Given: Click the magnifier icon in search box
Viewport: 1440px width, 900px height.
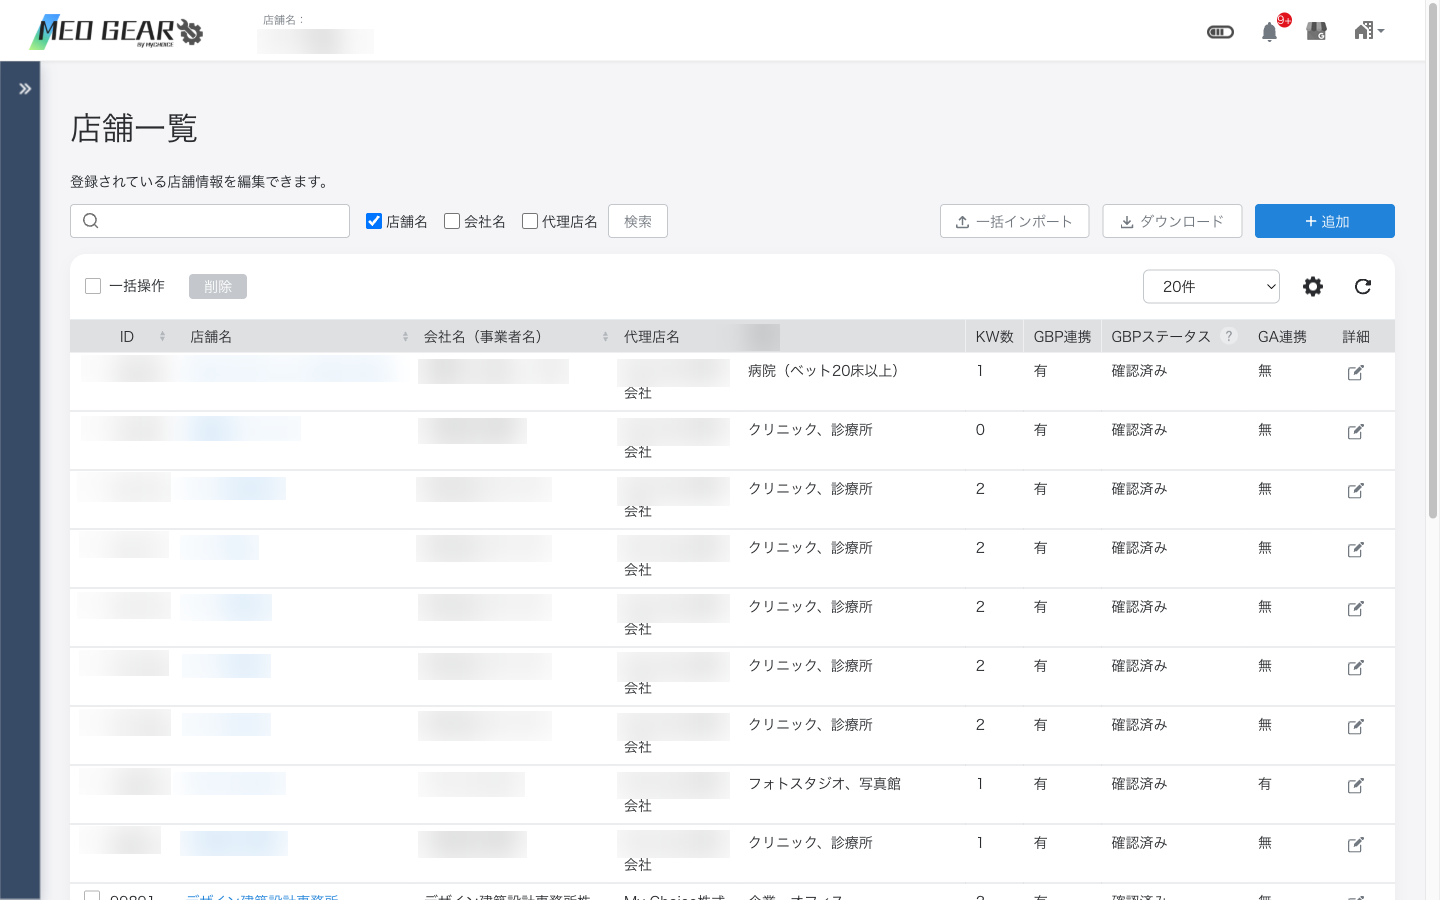Looking at the screenshot, I should point(91,221).
